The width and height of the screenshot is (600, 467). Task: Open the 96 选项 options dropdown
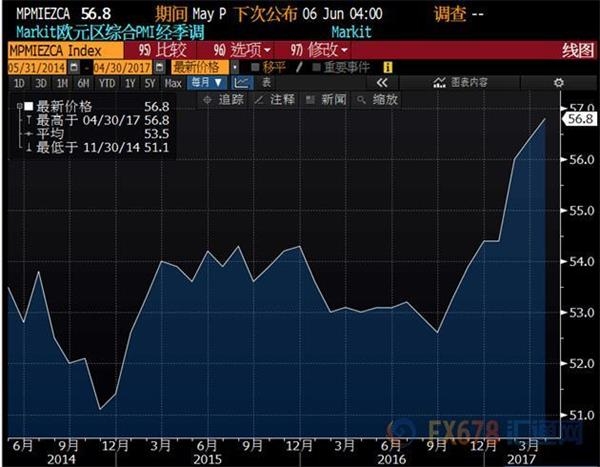242,50
